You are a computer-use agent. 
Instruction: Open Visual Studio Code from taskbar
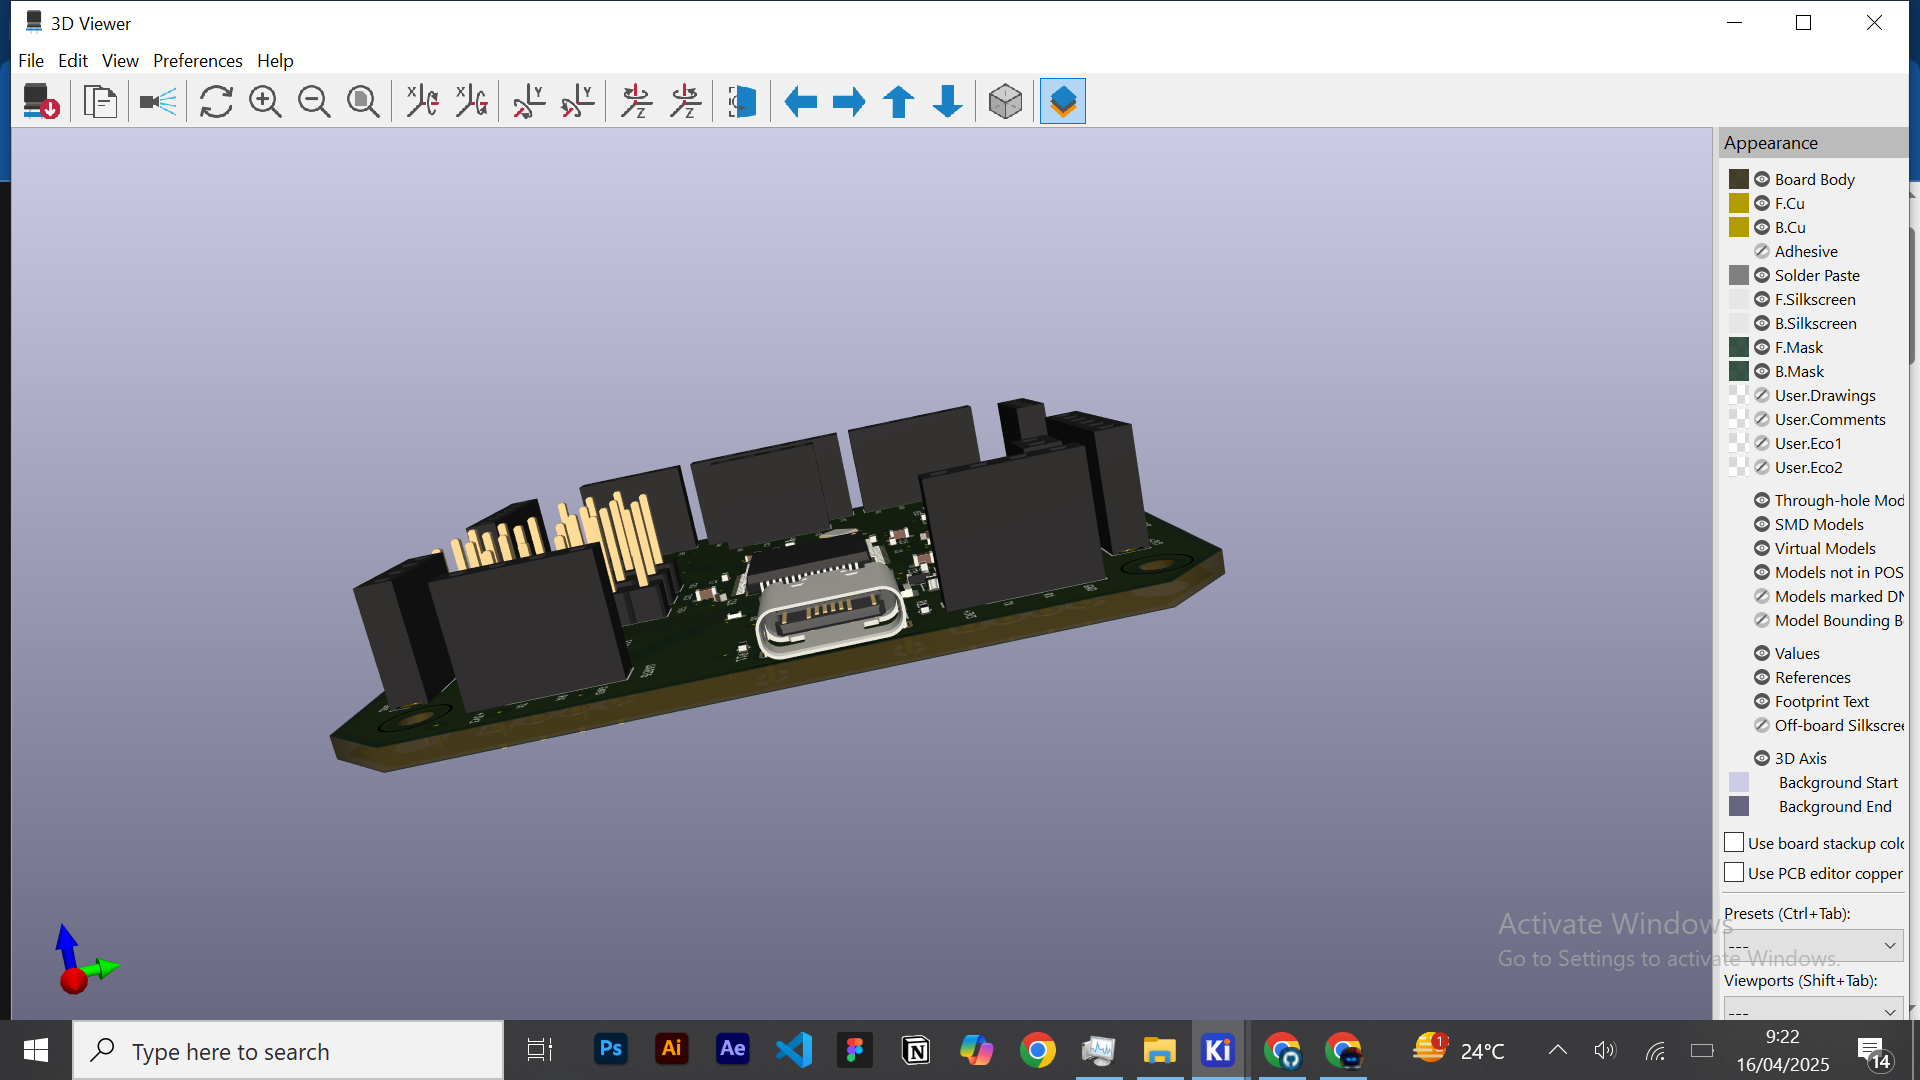coord(794,1050)
